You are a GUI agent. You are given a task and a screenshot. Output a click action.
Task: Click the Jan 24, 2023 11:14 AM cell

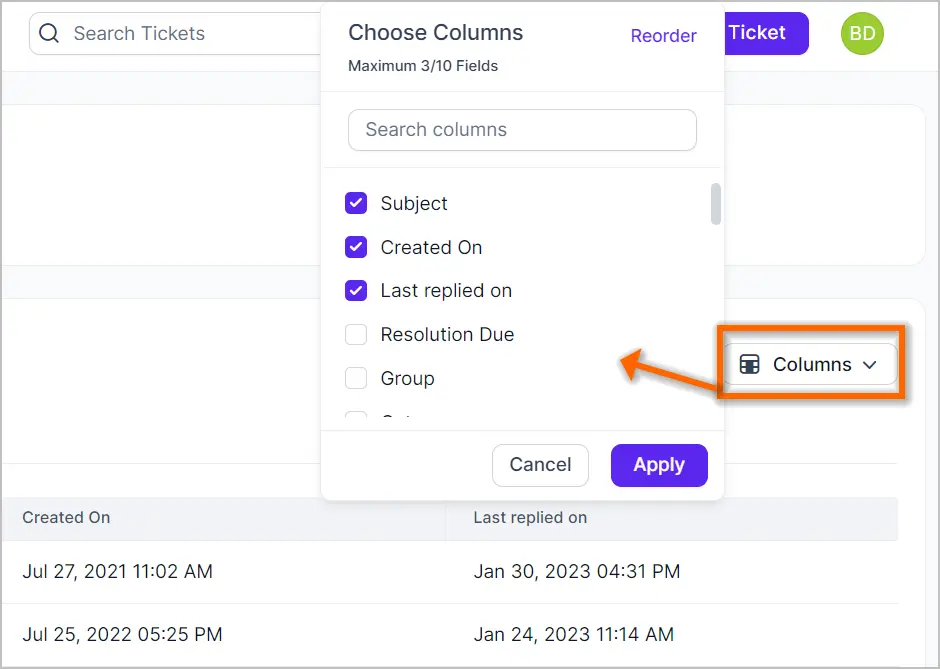(x=574, y=634)
